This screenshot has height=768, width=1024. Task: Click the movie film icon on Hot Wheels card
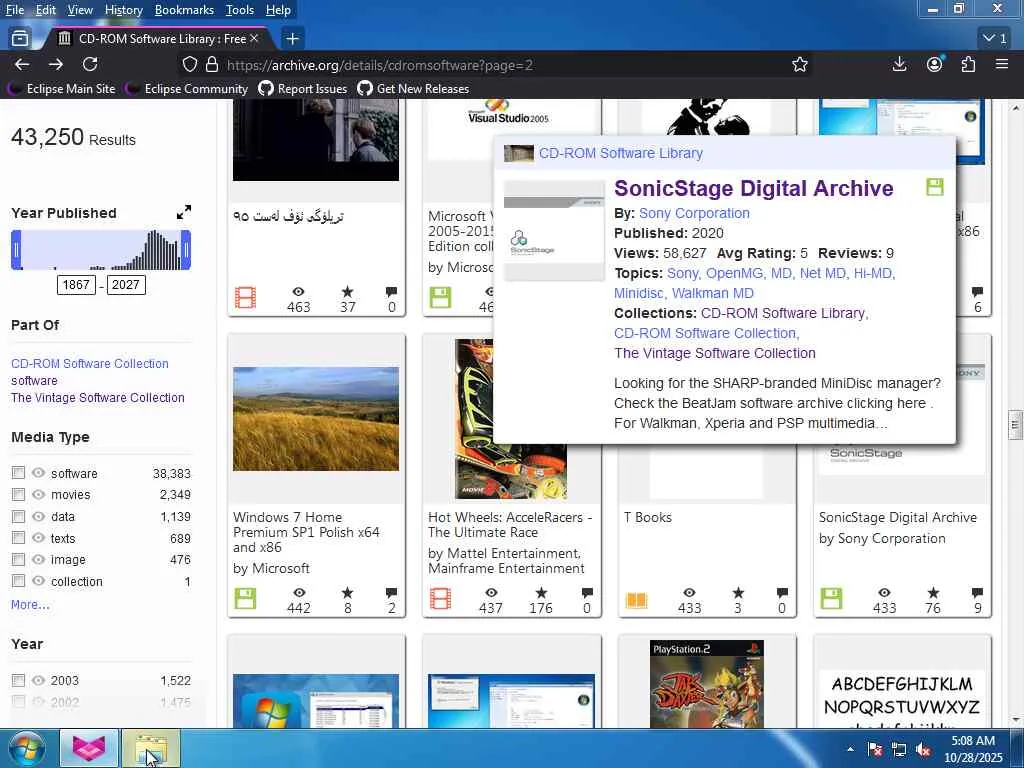441,598
